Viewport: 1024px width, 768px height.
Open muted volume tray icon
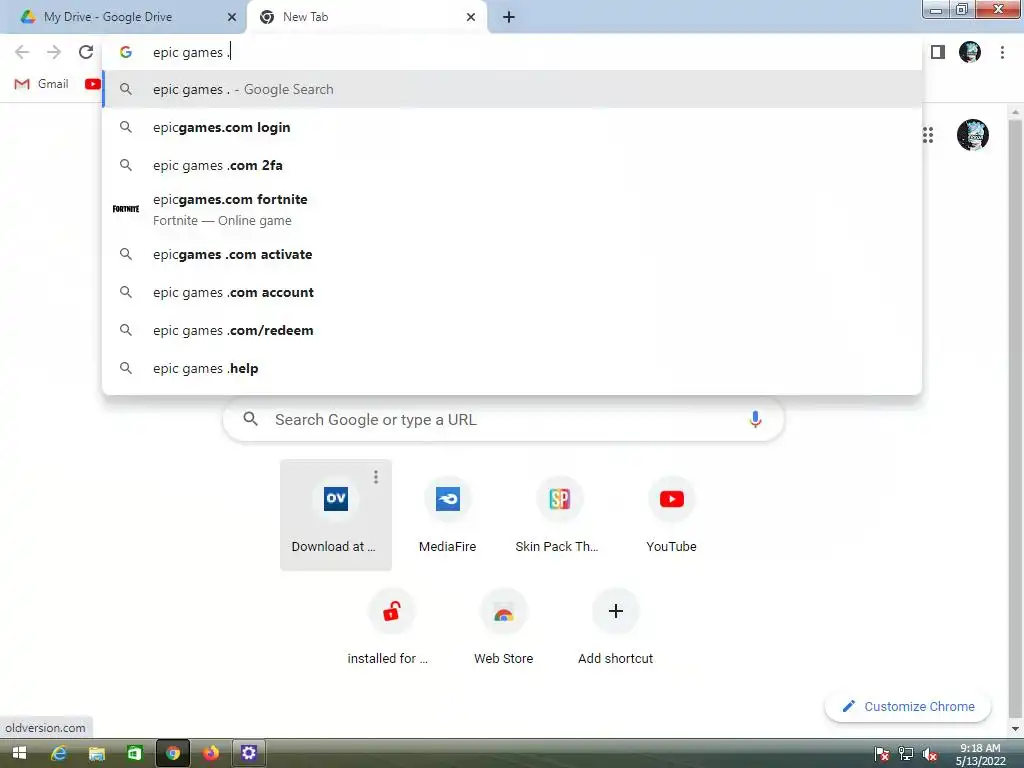(x=930, y=754)
